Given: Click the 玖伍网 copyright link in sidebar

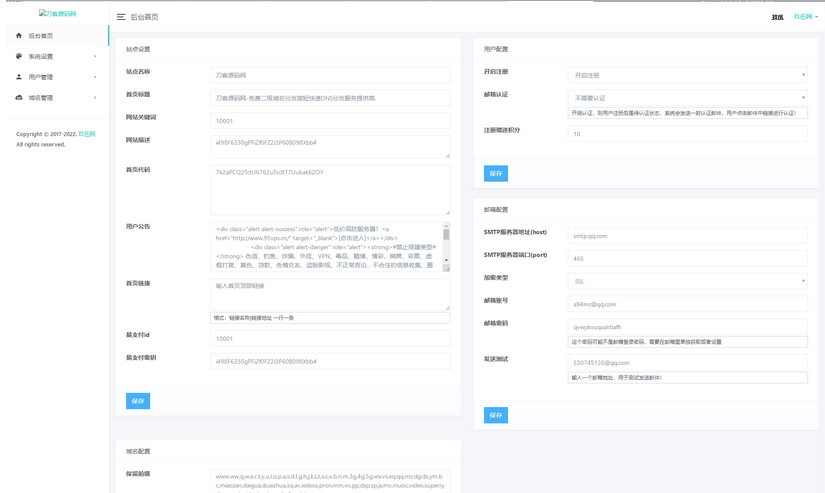Looking at the screenshot, I should click(x=87, y=134).
